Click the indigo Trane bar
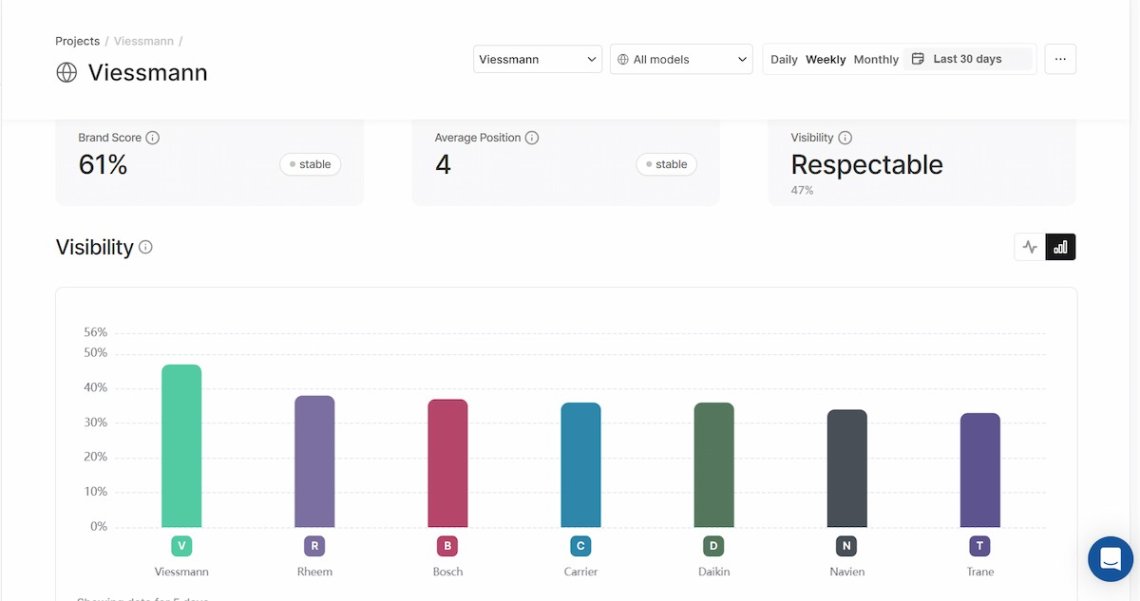Viewport: 1140px width, 601px height. pyautogui.click(x=980, y=470)
